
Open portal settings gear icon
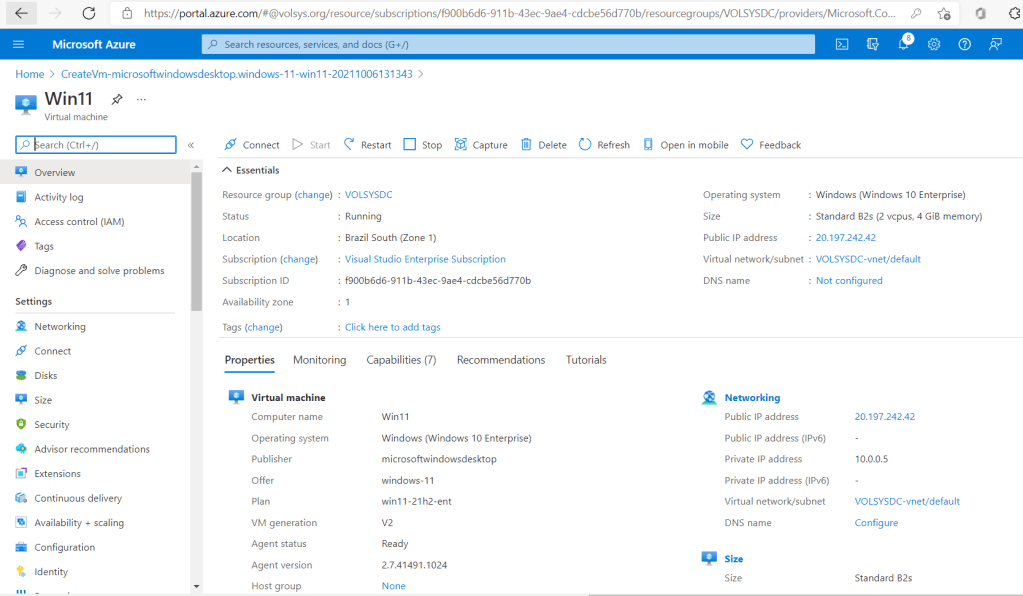click(x=934, y=44)
